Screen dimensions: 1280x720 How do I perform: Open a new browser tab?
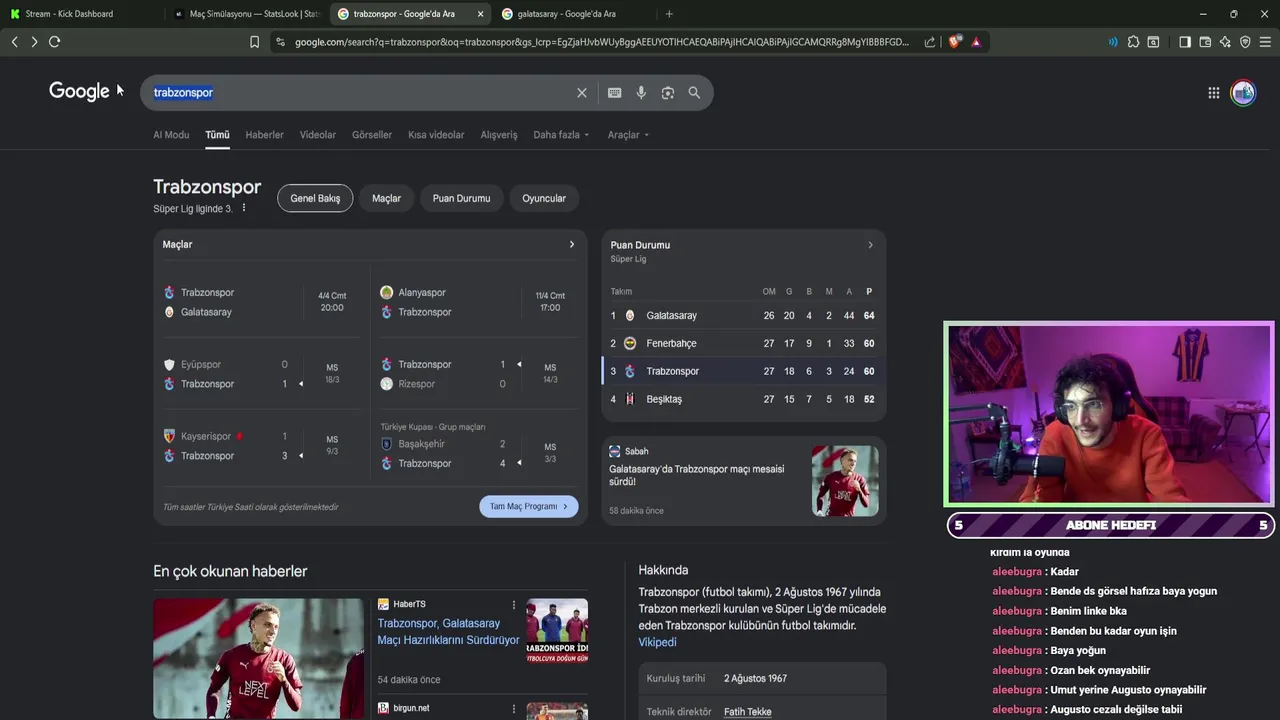coord(669,14)
